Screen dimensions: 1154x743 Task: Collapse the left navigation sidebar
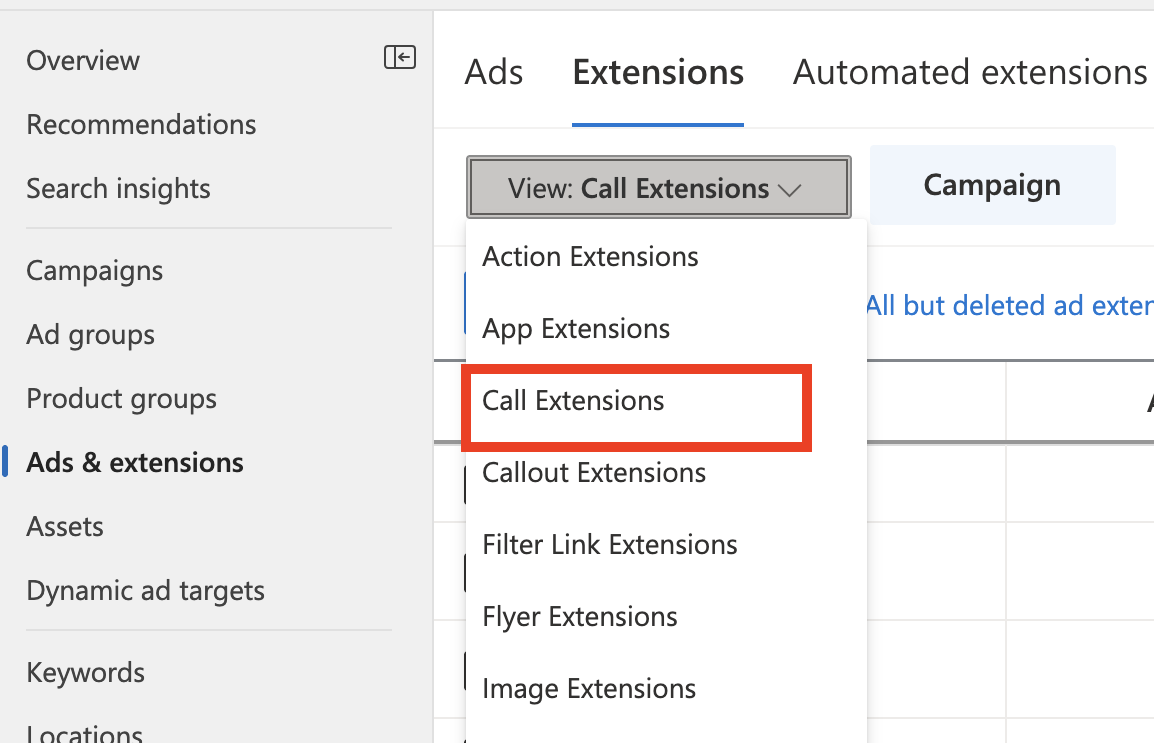pyautogui.click(x=400, y=58)
